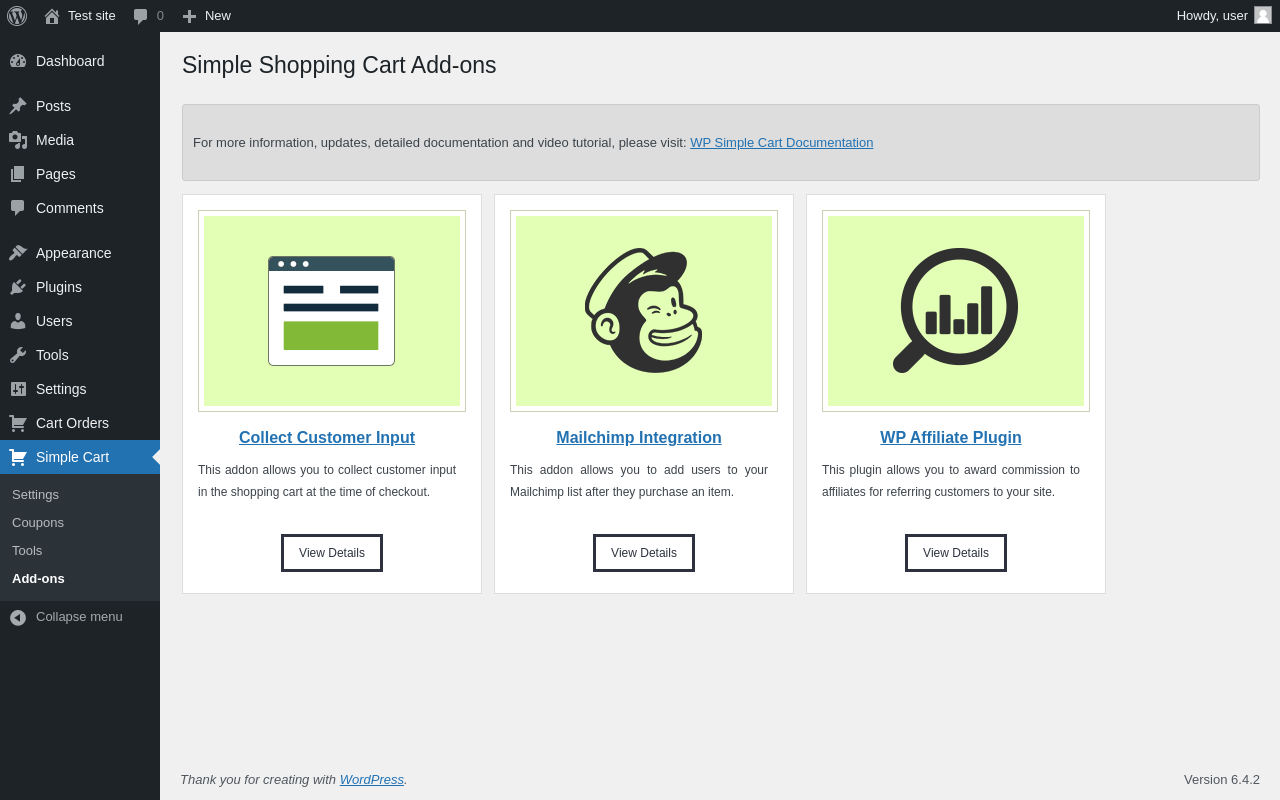The width and height of the screenshot is (1280, 800).
Task: Open Dashboard from the sidebar
Action: [70, 61]
